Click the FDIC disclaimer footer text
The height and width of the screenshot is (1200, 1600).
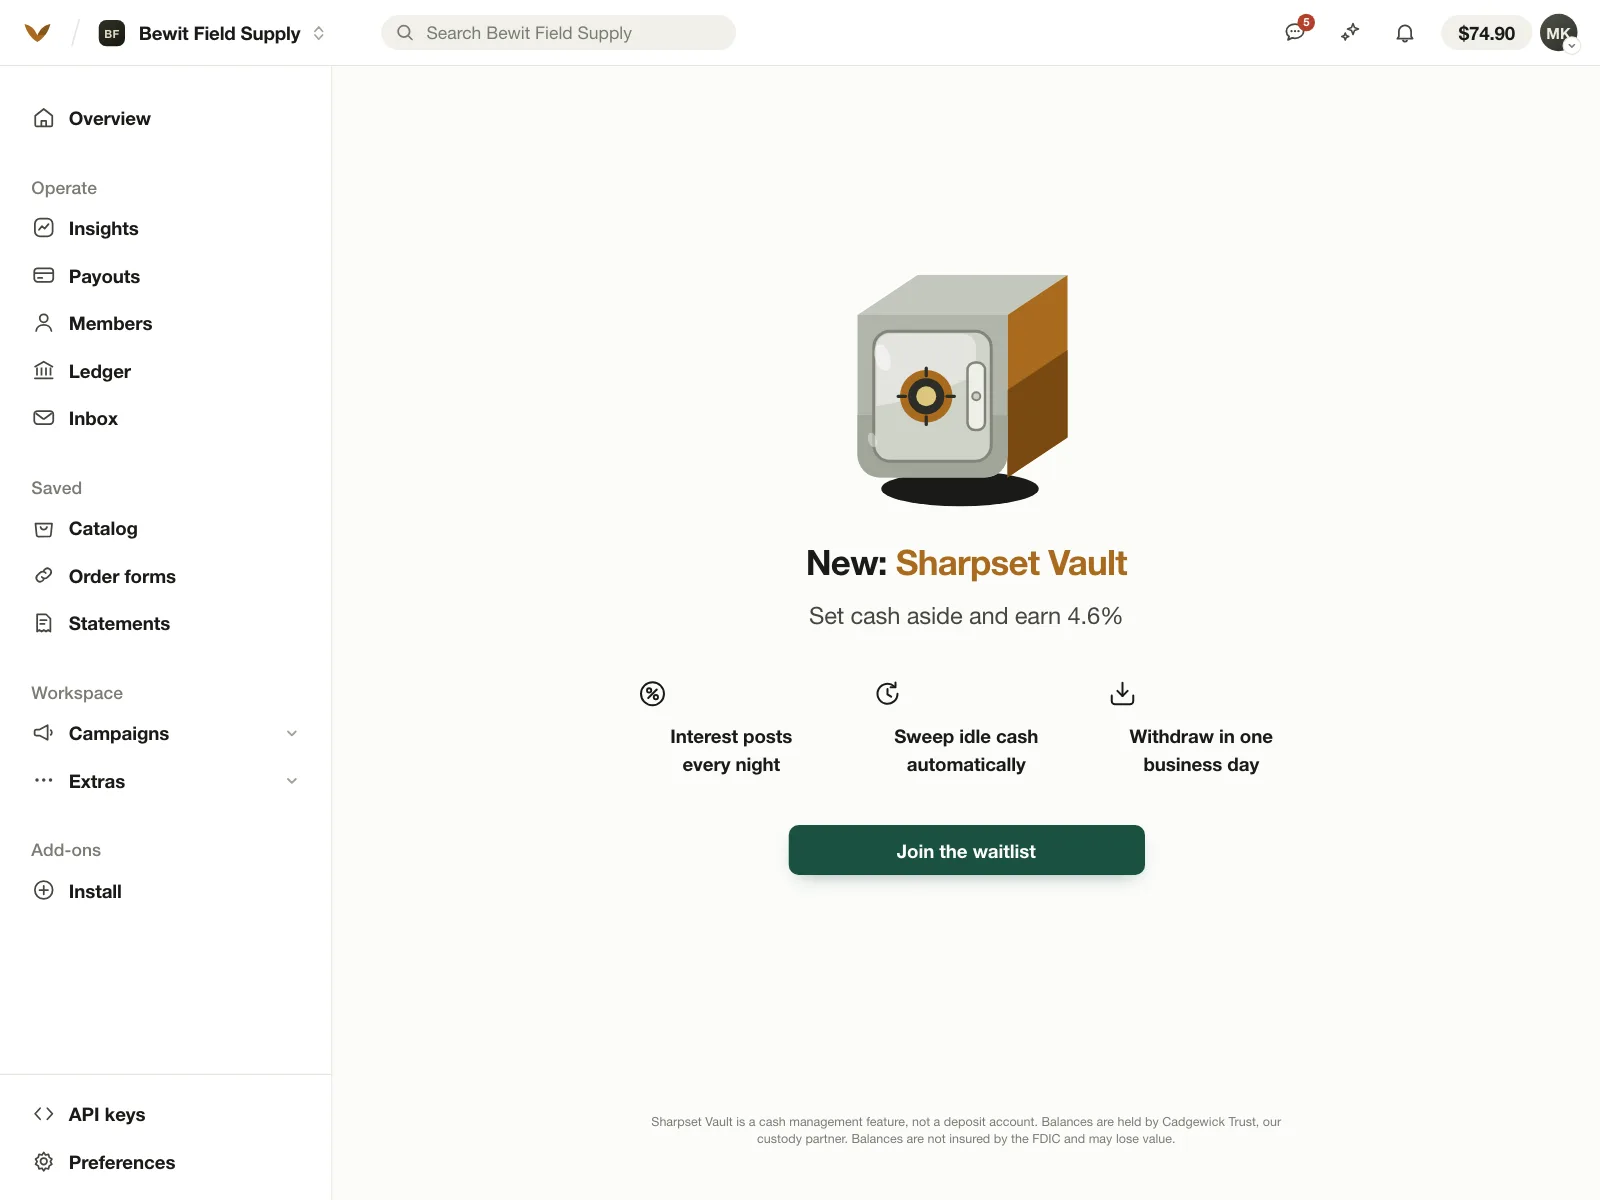point(966,1130)
